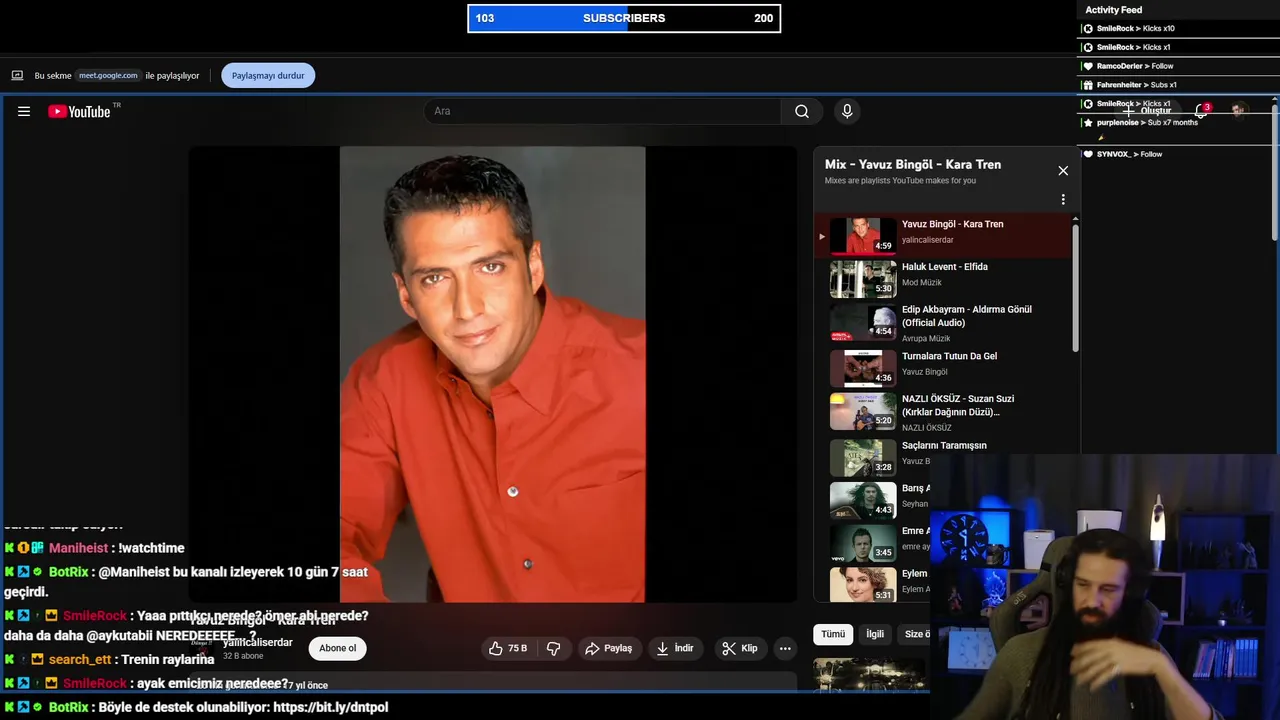Close the Mix playlist panel
The height and width of the screenshot is (720, 1280).
[x=1063, y=171]
